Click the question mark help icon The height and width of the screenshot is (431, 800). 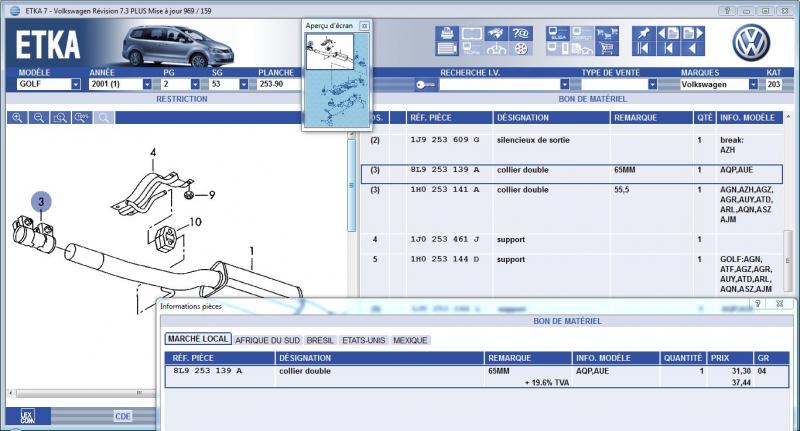pos(520,33)
